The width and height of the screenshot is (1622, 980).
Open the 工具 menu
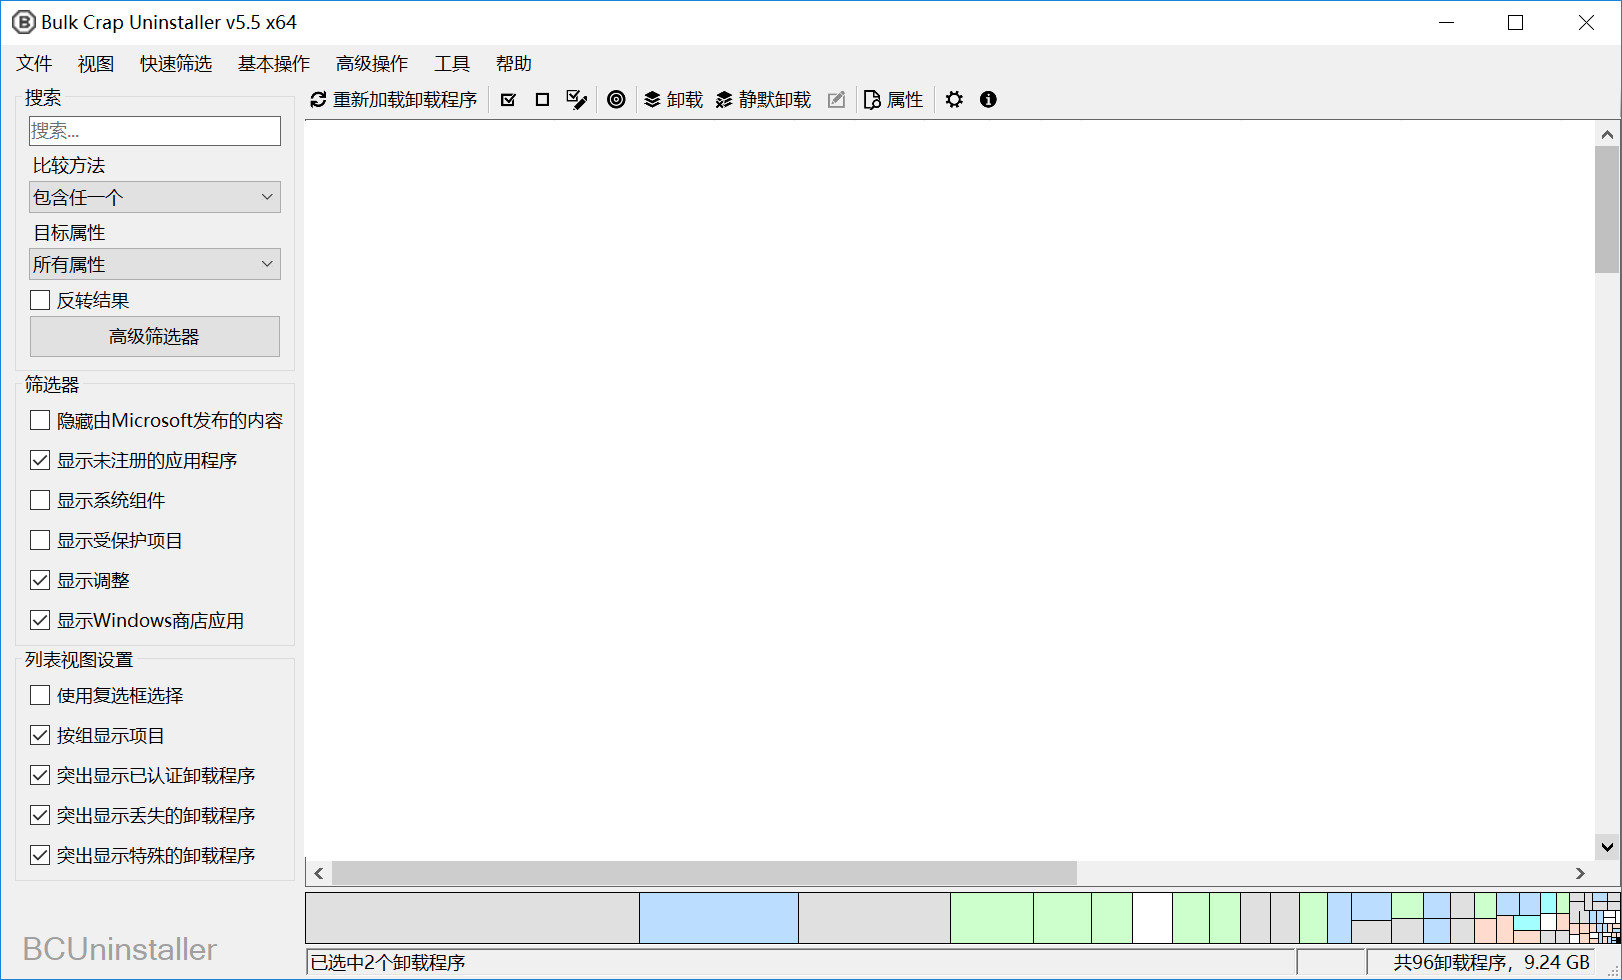(452, 63)
